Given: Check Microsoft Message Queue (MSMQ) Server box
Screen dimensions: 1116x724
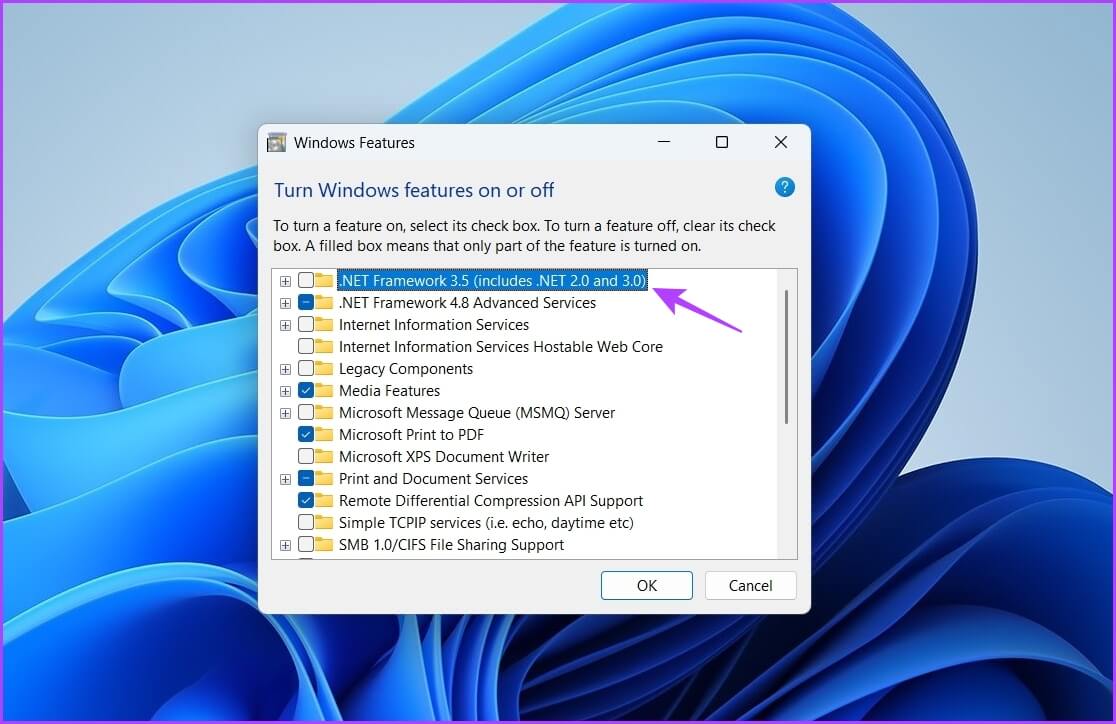Looking at the screenshot, I should (306, 413).
